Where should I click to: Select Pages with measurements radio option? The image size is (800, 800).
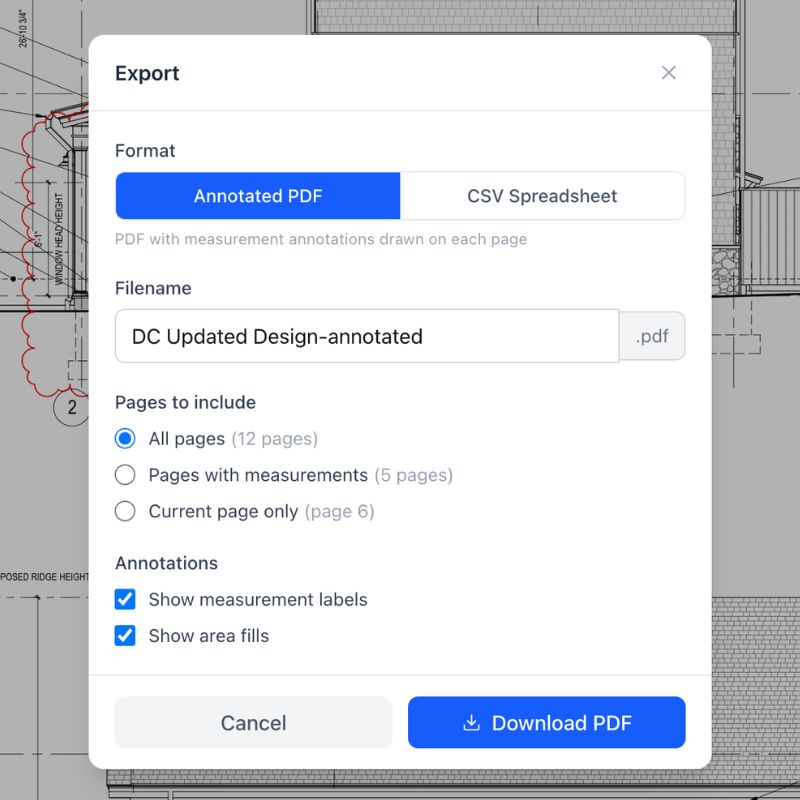(125, 475)
